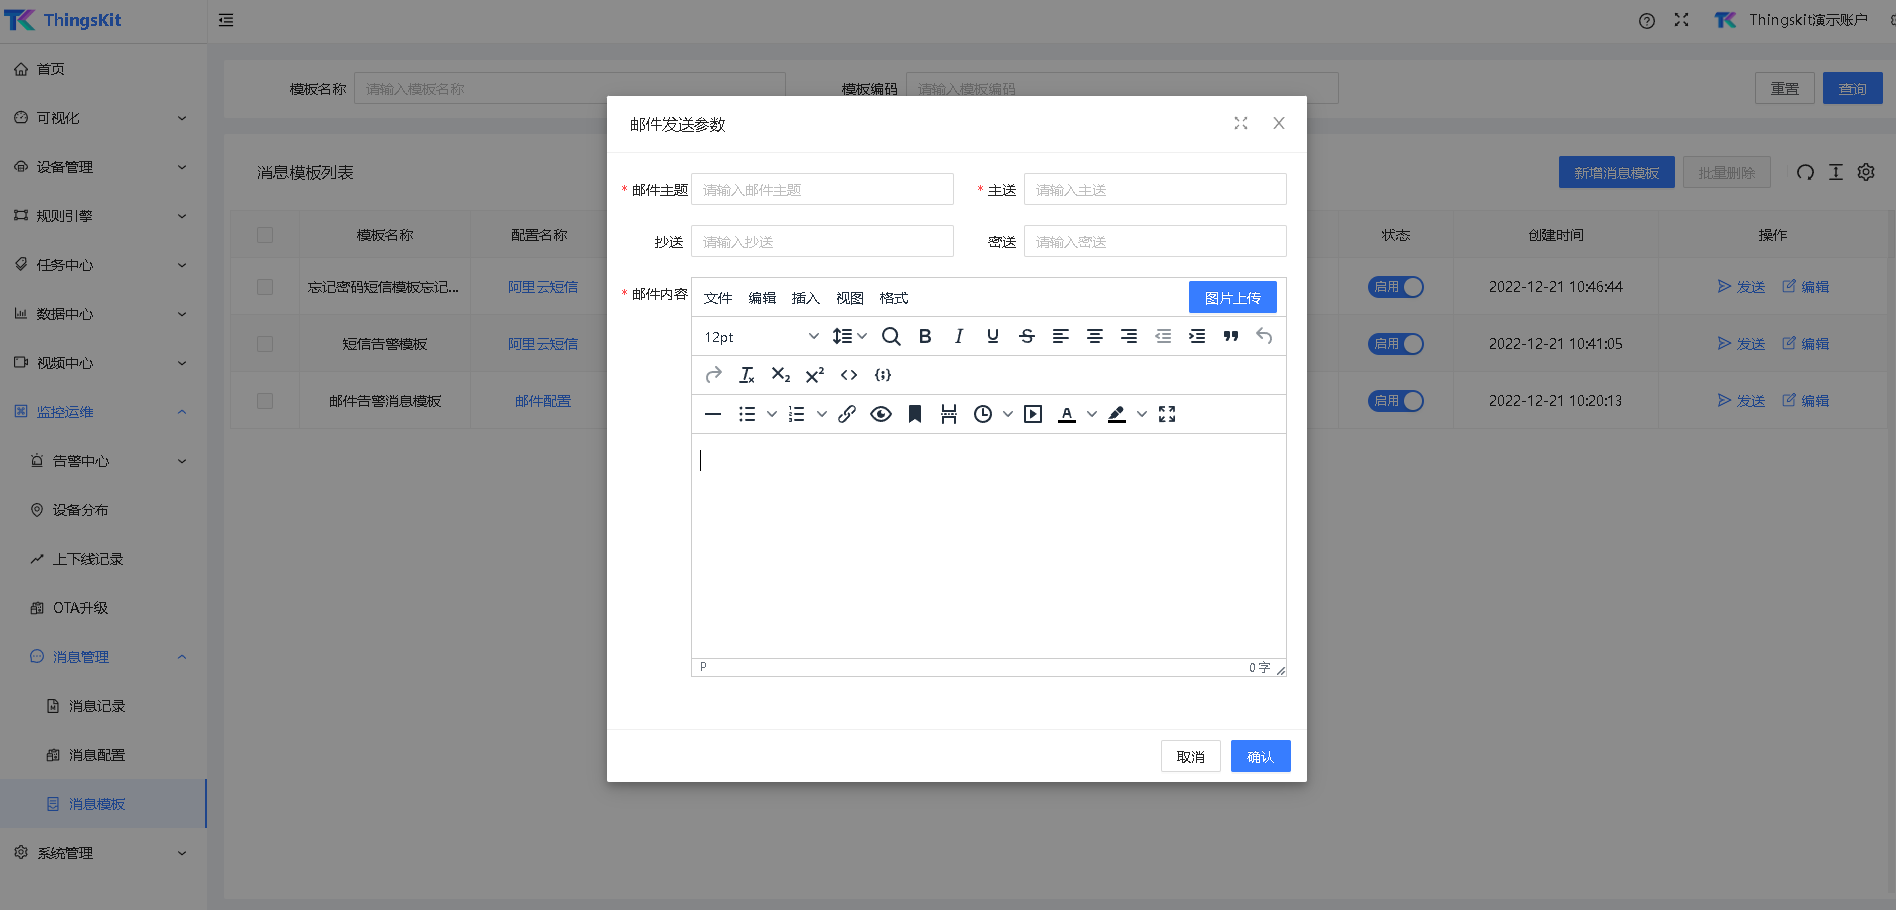Open the line height dropdown

click(850, 337)
